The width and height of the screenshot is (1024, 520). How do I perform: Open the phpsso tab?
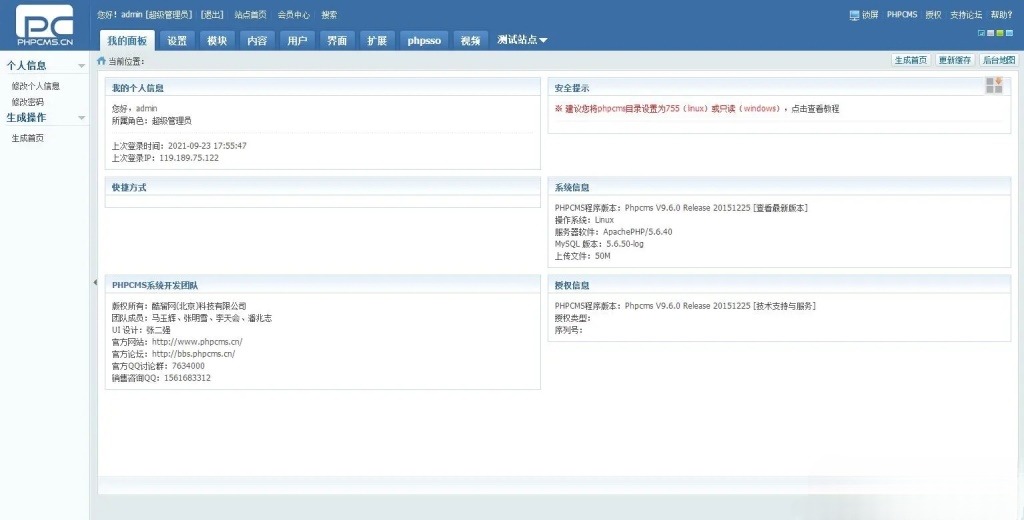tap(424, 41)
